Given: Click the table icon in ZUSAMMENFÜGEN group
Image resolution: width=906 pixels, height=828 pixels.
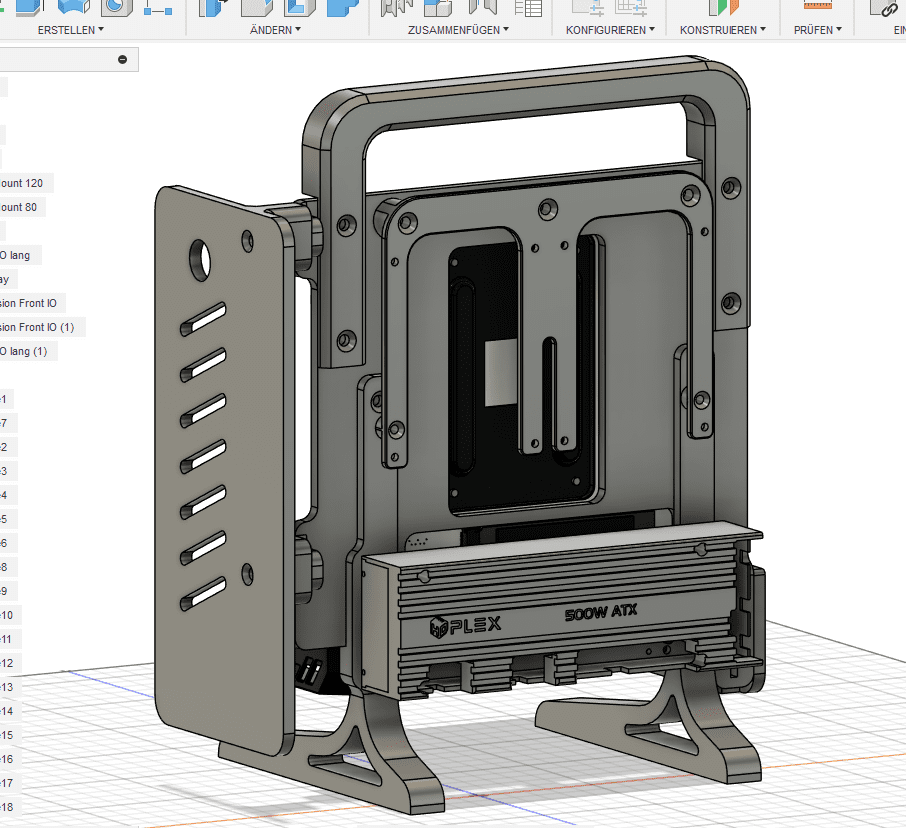Looking at the screenshot, I should (527, 7).
